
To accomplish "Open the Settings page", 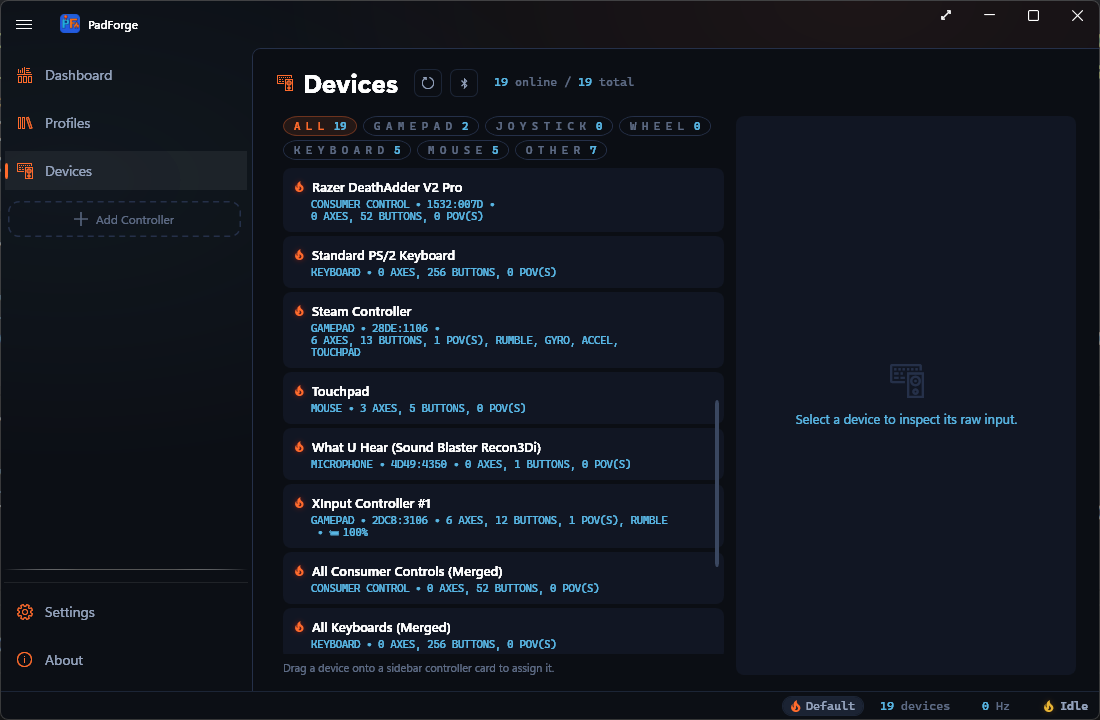I will point(126,612).
